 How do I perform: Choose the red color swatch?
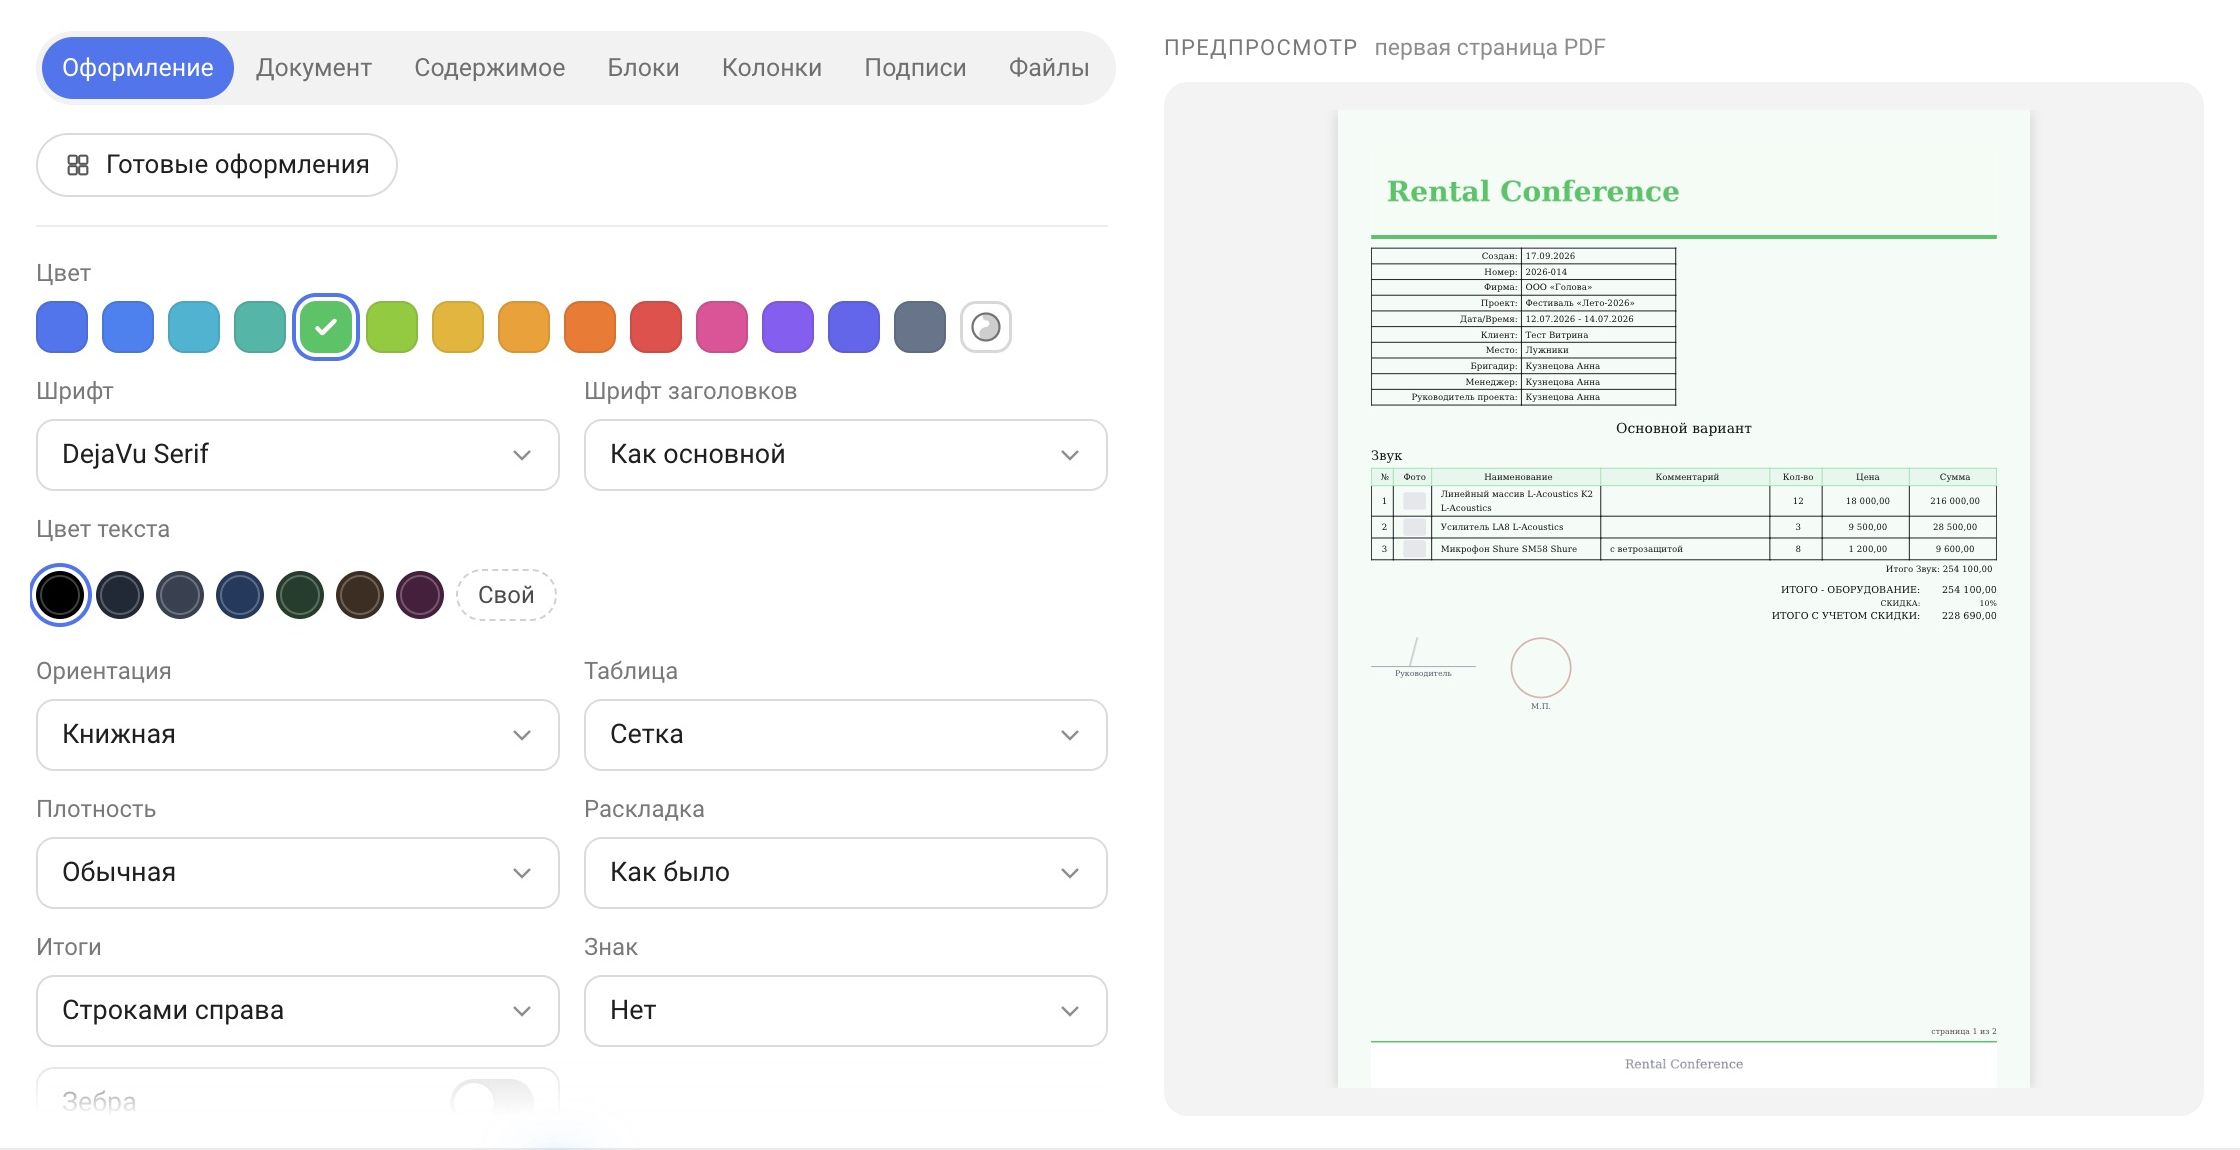pyautogui.click(x=656, y=327)
